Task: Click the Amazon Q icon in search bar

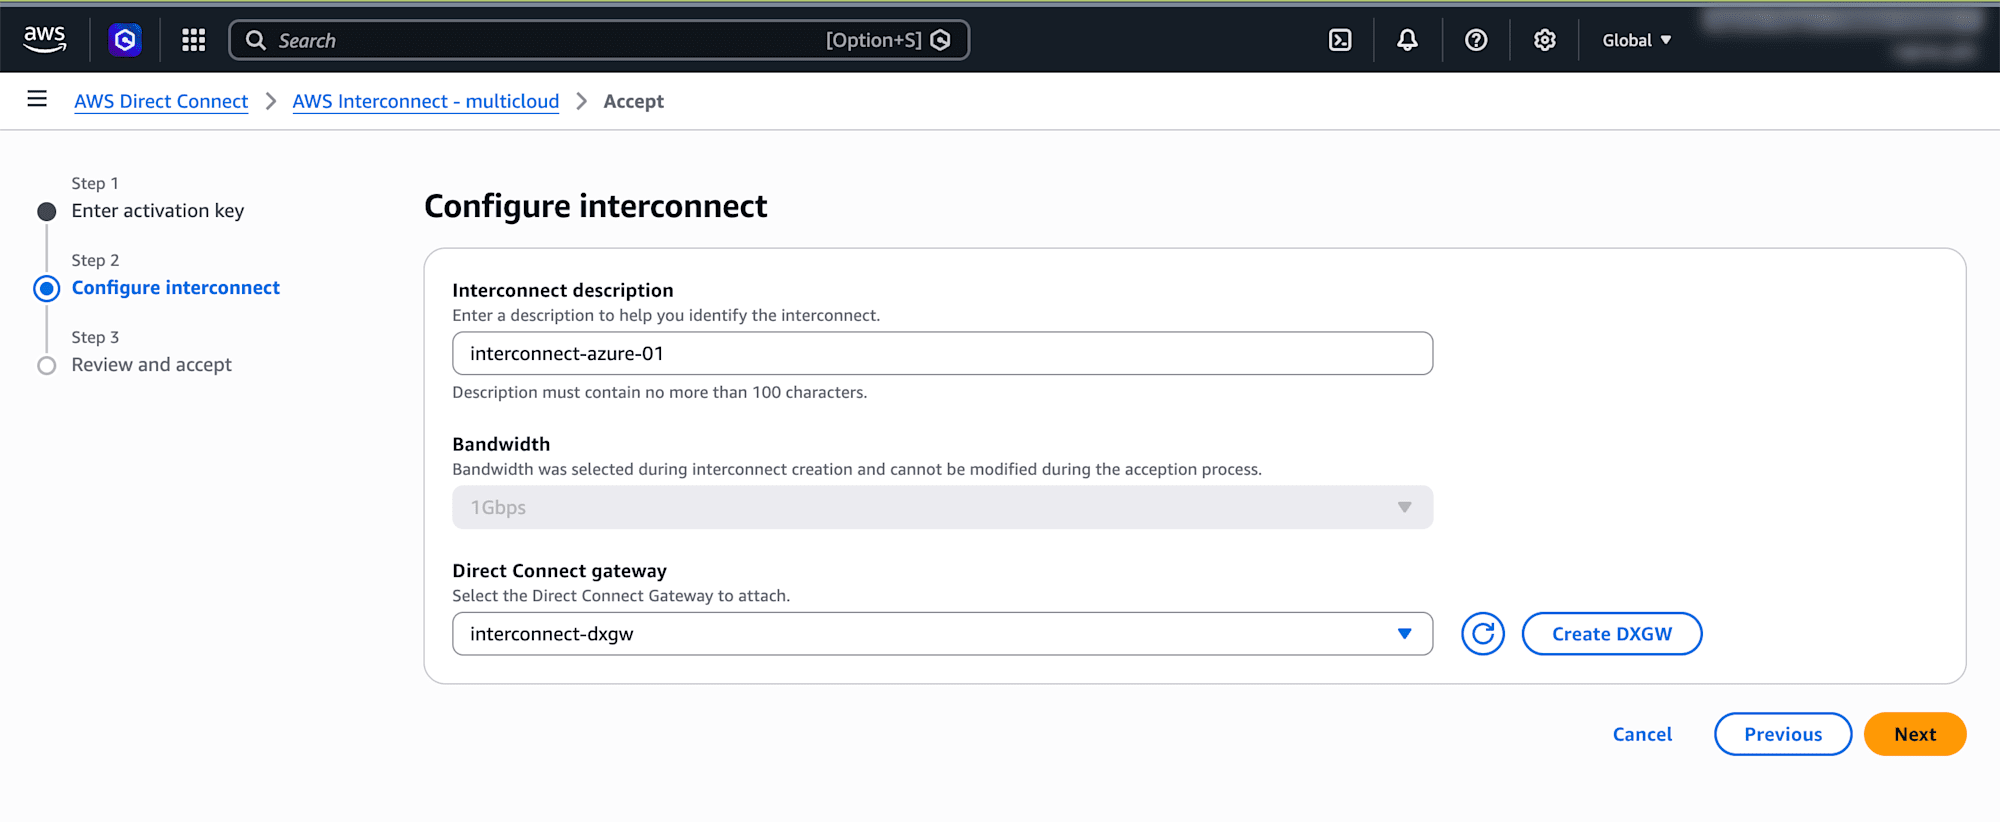Action: [x=940, y=40]
